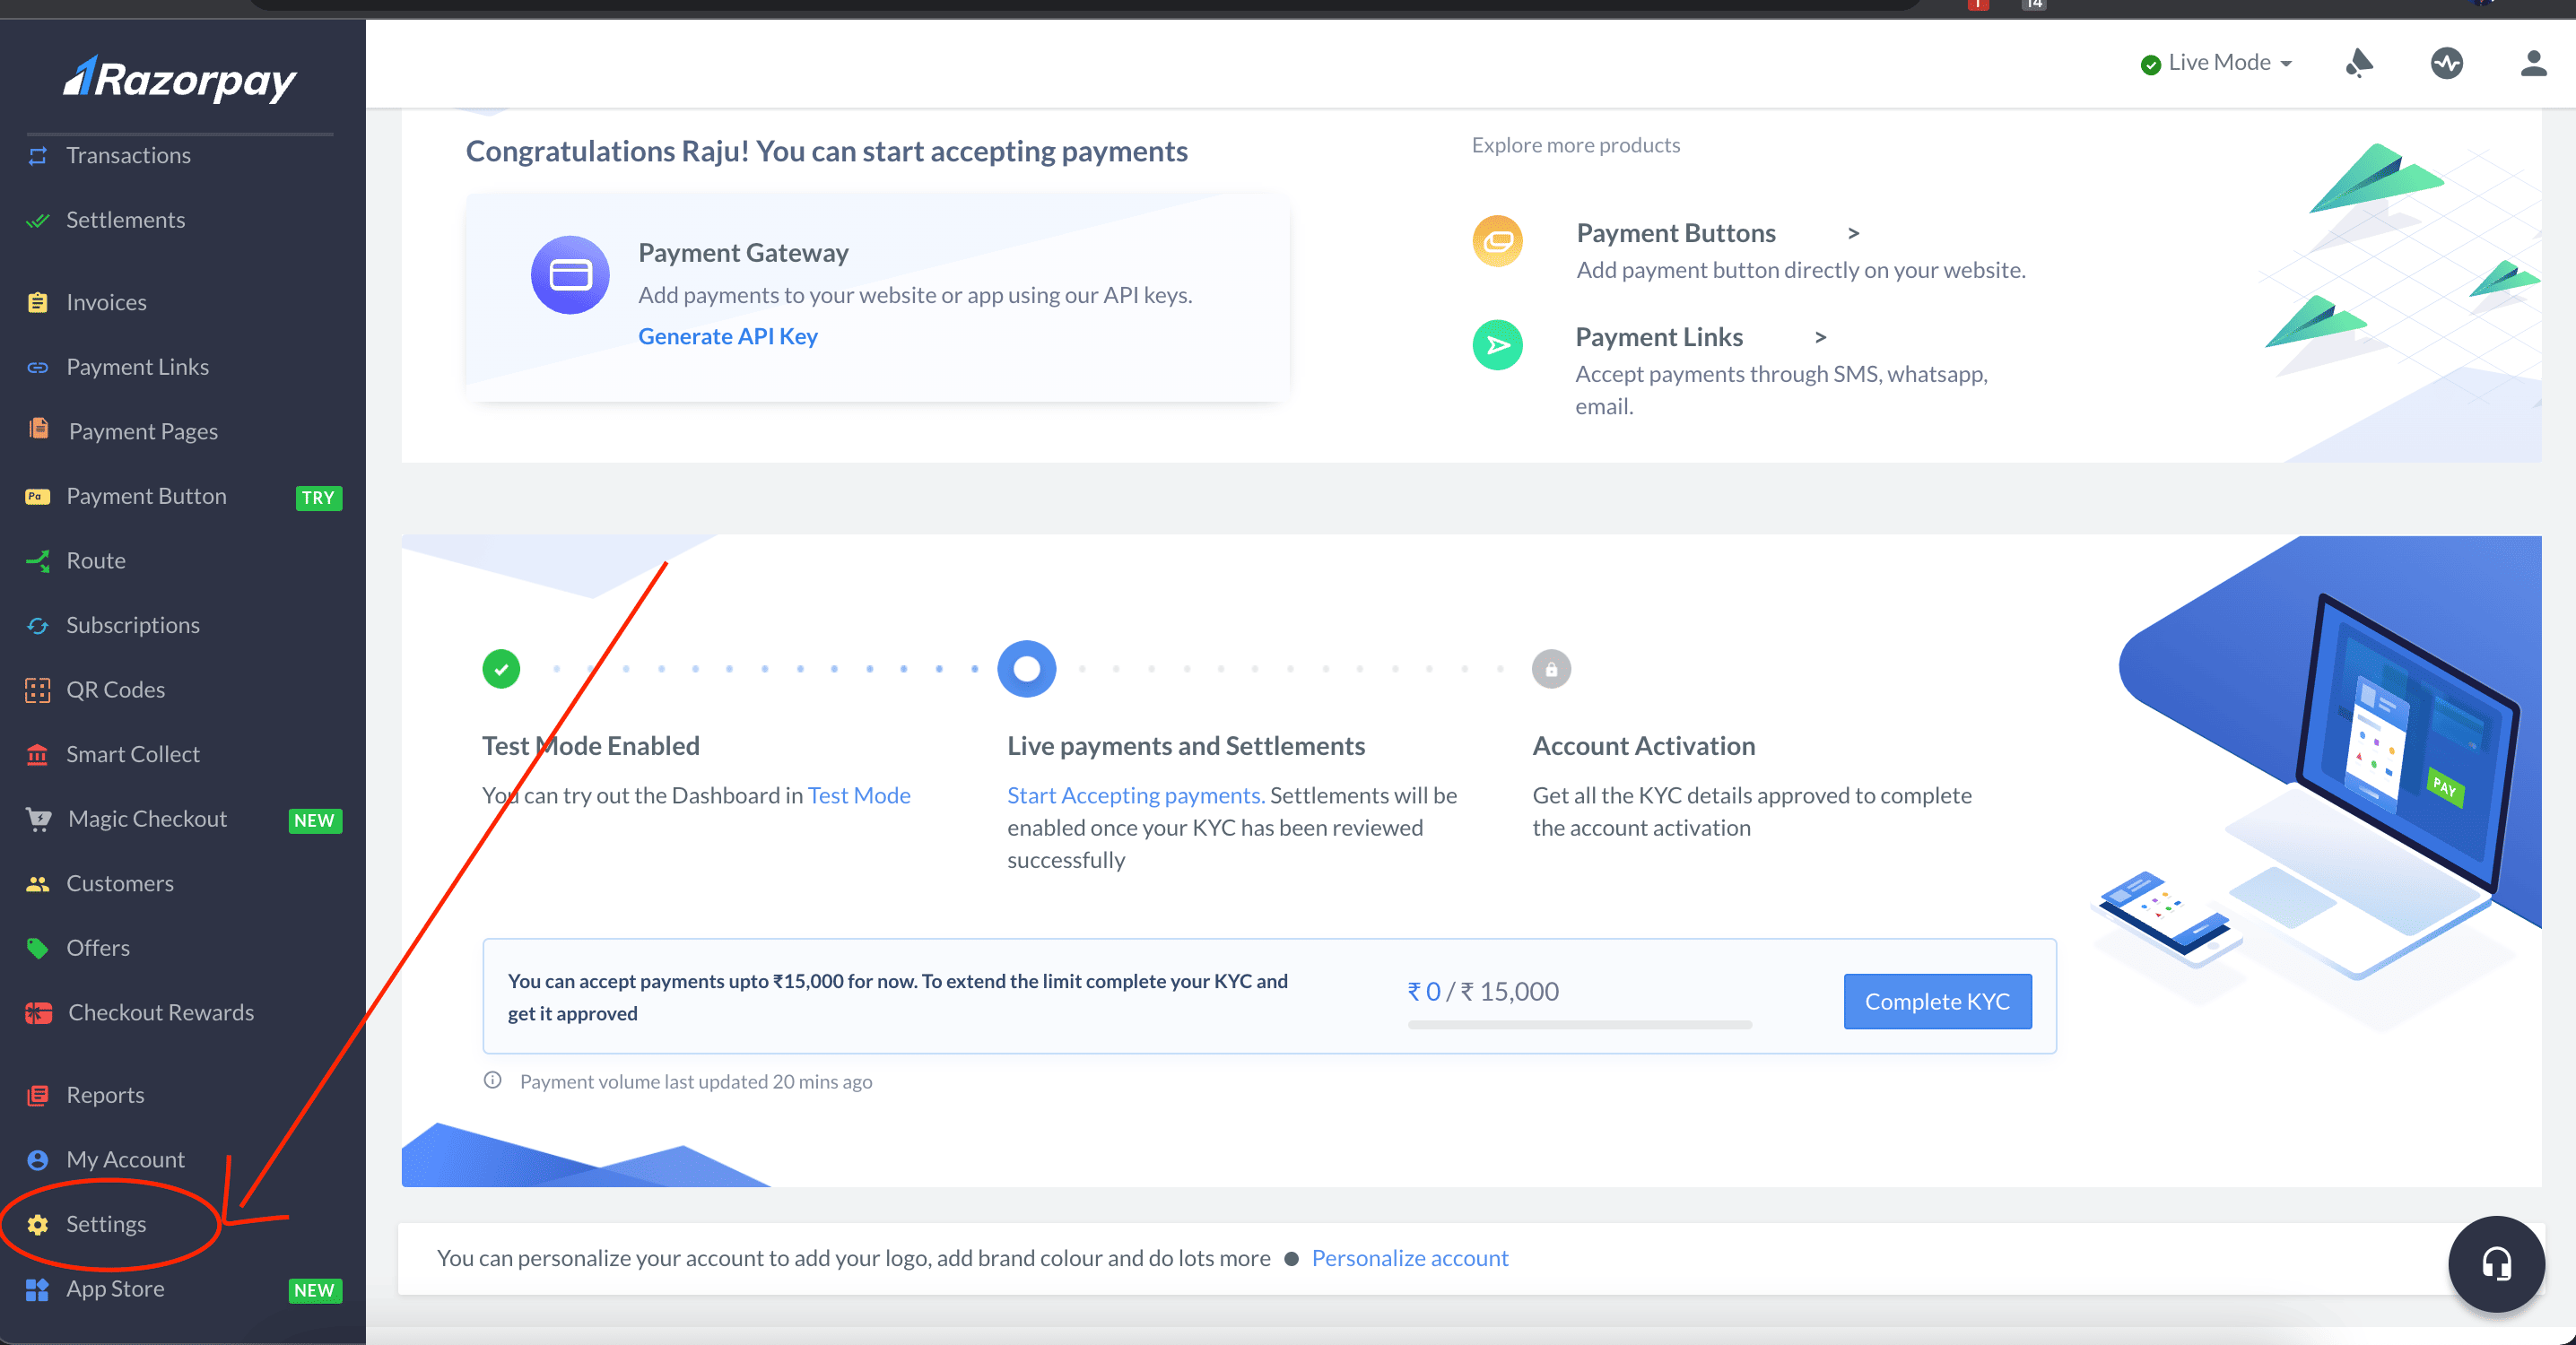Screen dimensions: 2576x1345
Task: Open Transactions icon in sidebar
Action: click(x=38, y=156)
